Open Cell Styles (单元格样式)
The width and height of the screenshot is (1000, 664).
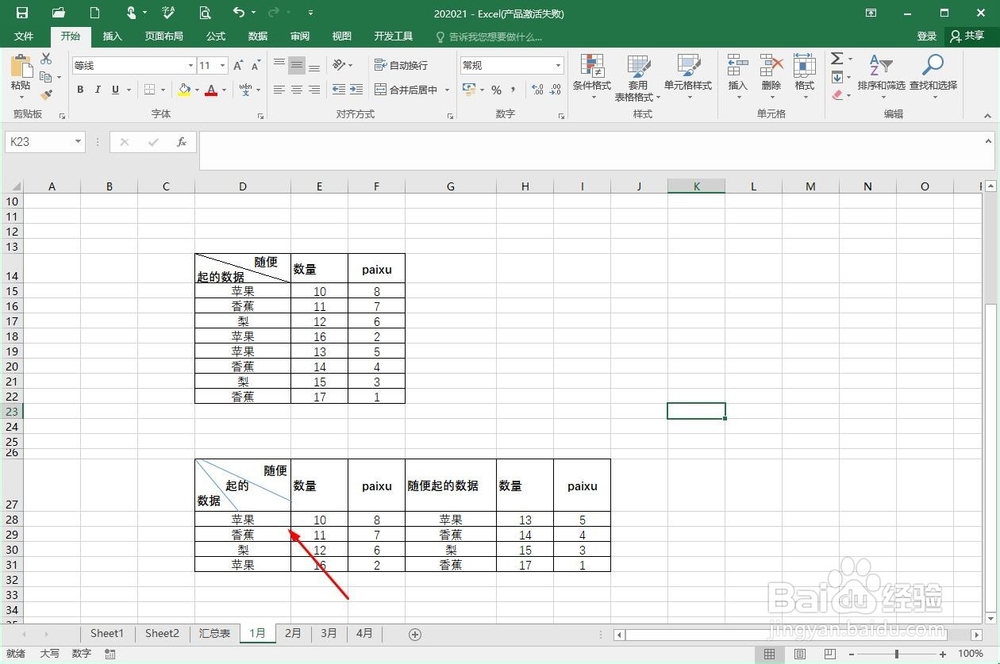(688, 76)
